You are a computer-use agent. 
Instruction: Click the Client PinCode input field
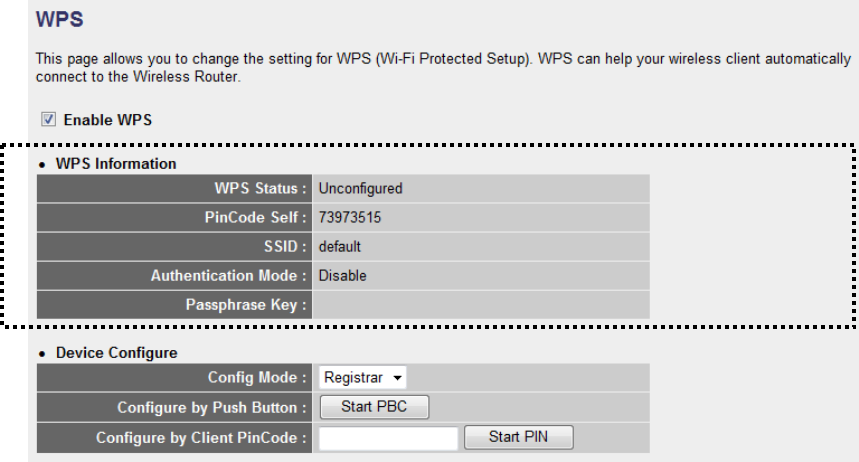[388, 437]
